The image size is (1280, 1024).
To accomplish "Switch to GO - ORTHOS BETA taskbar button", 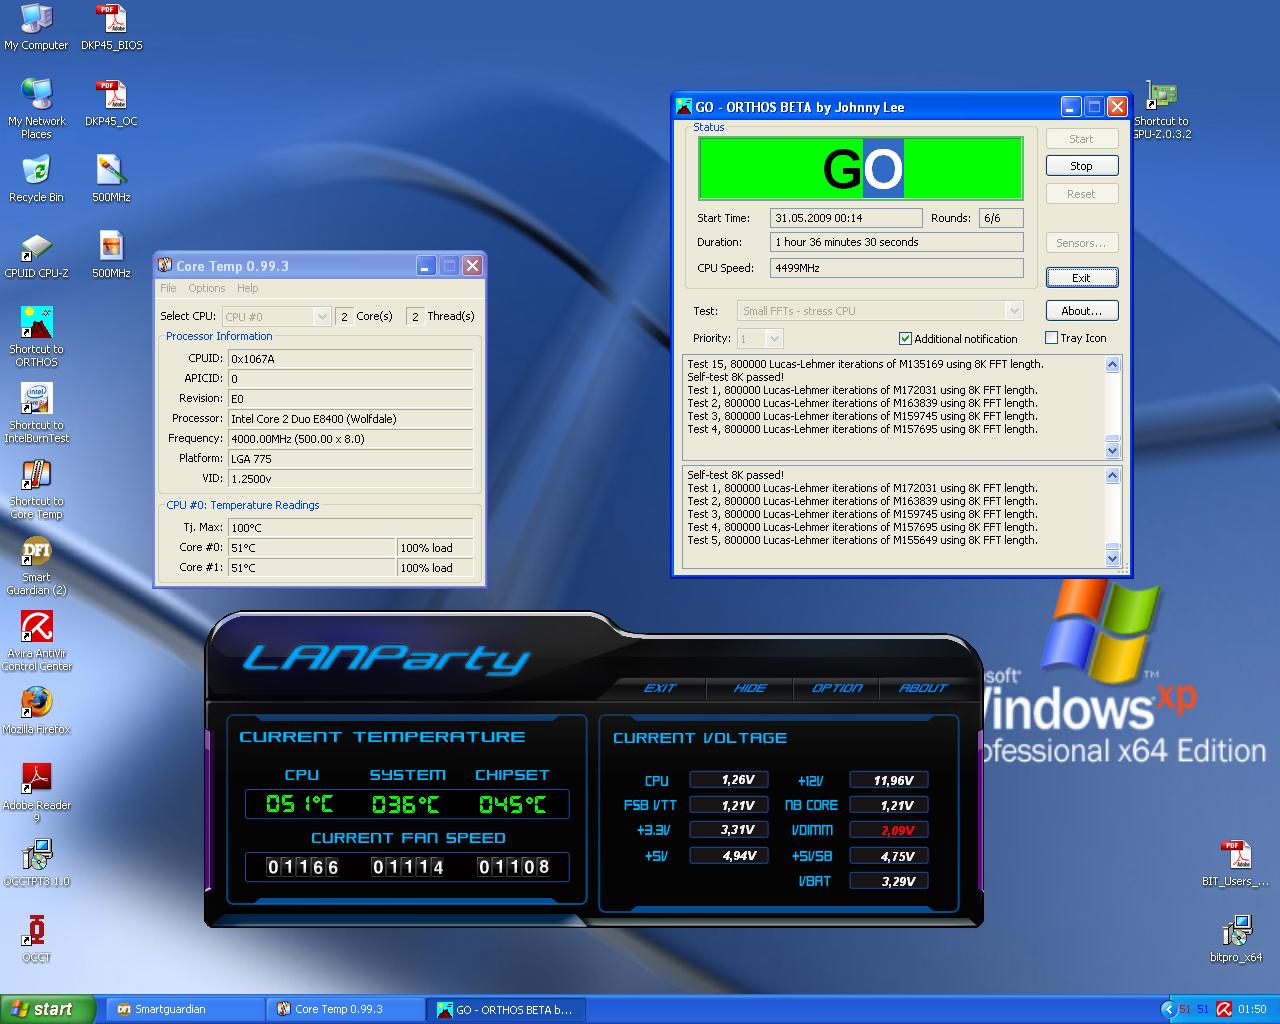I will [507, 1009].
